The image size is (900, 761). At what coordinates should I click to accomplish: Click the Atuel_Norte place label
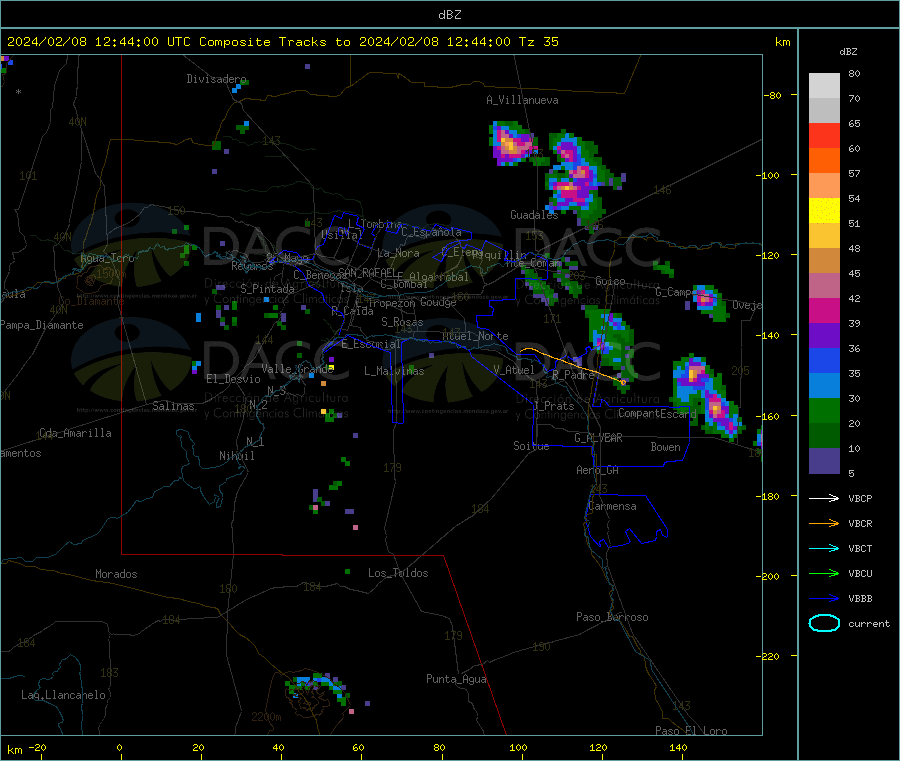point(475,336)
